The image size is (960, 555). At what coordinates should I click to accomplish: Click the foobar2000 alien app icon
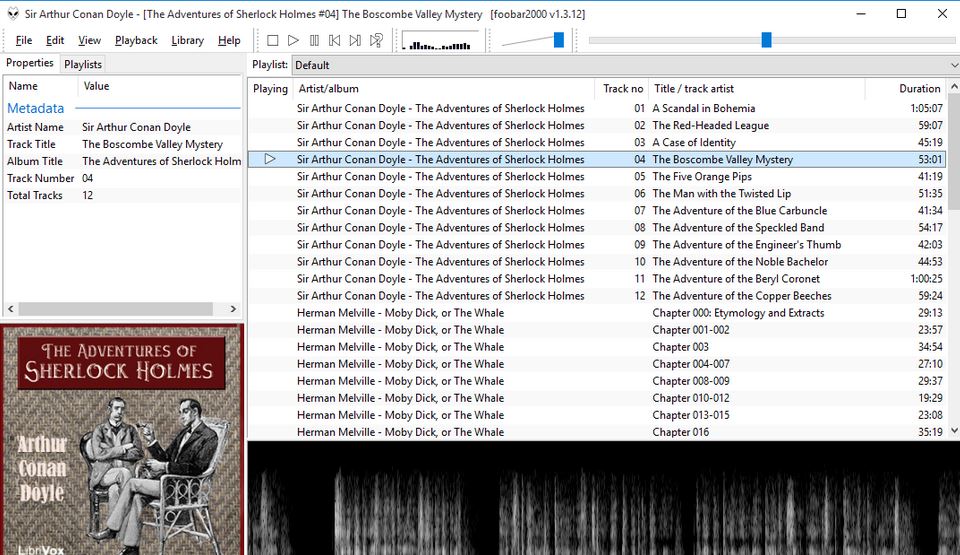coord(12,13)
